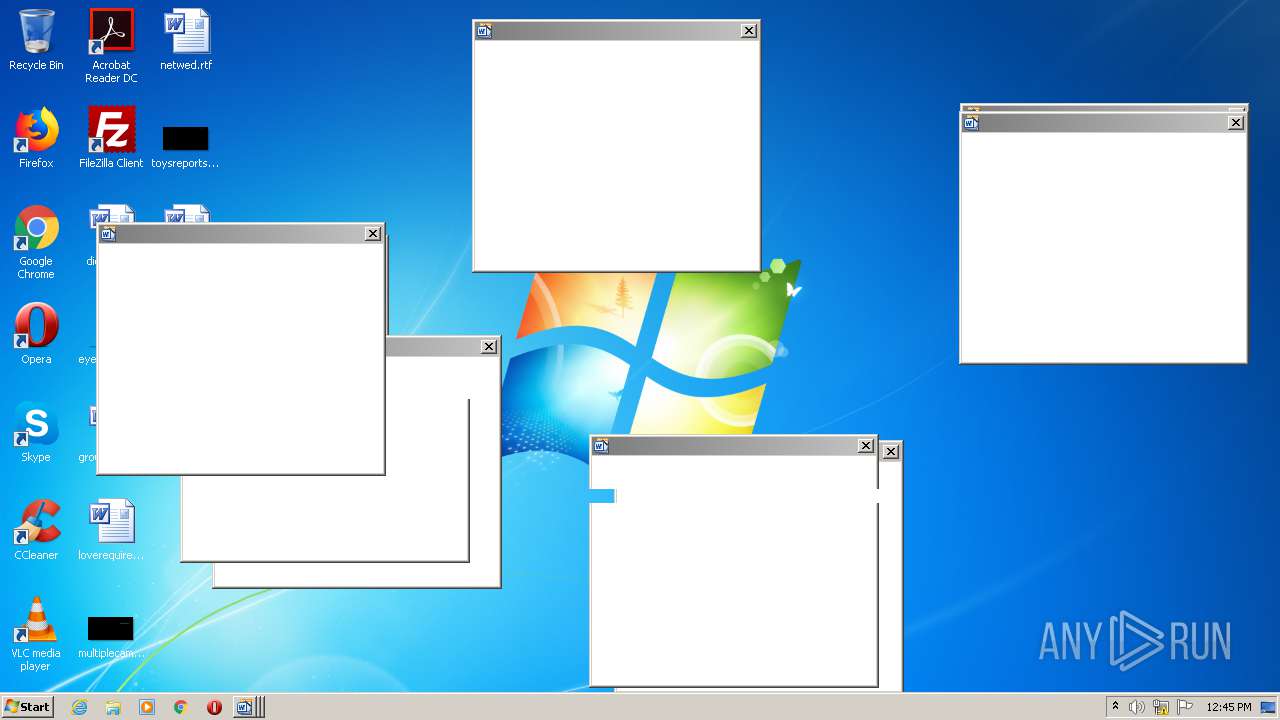Activate the Word taskbar button
The width and height of the screenshot is (1280, 720).
246,707
